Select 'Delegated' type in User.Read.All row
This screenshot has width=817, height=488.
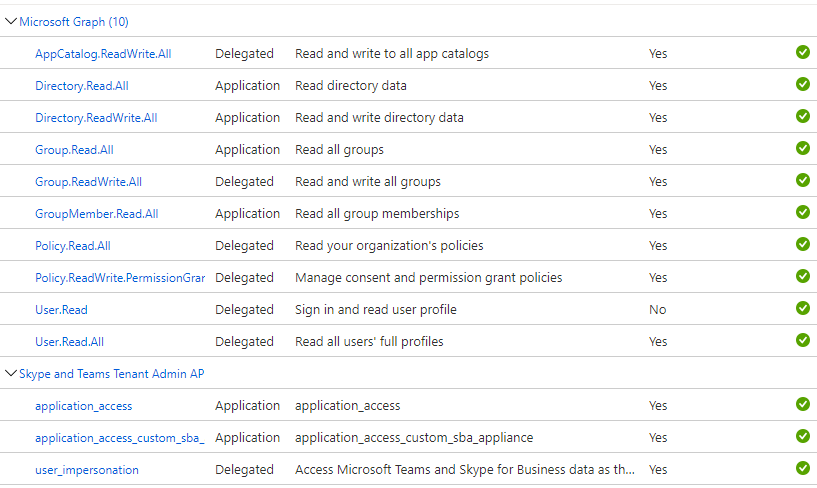coord(244,342)
